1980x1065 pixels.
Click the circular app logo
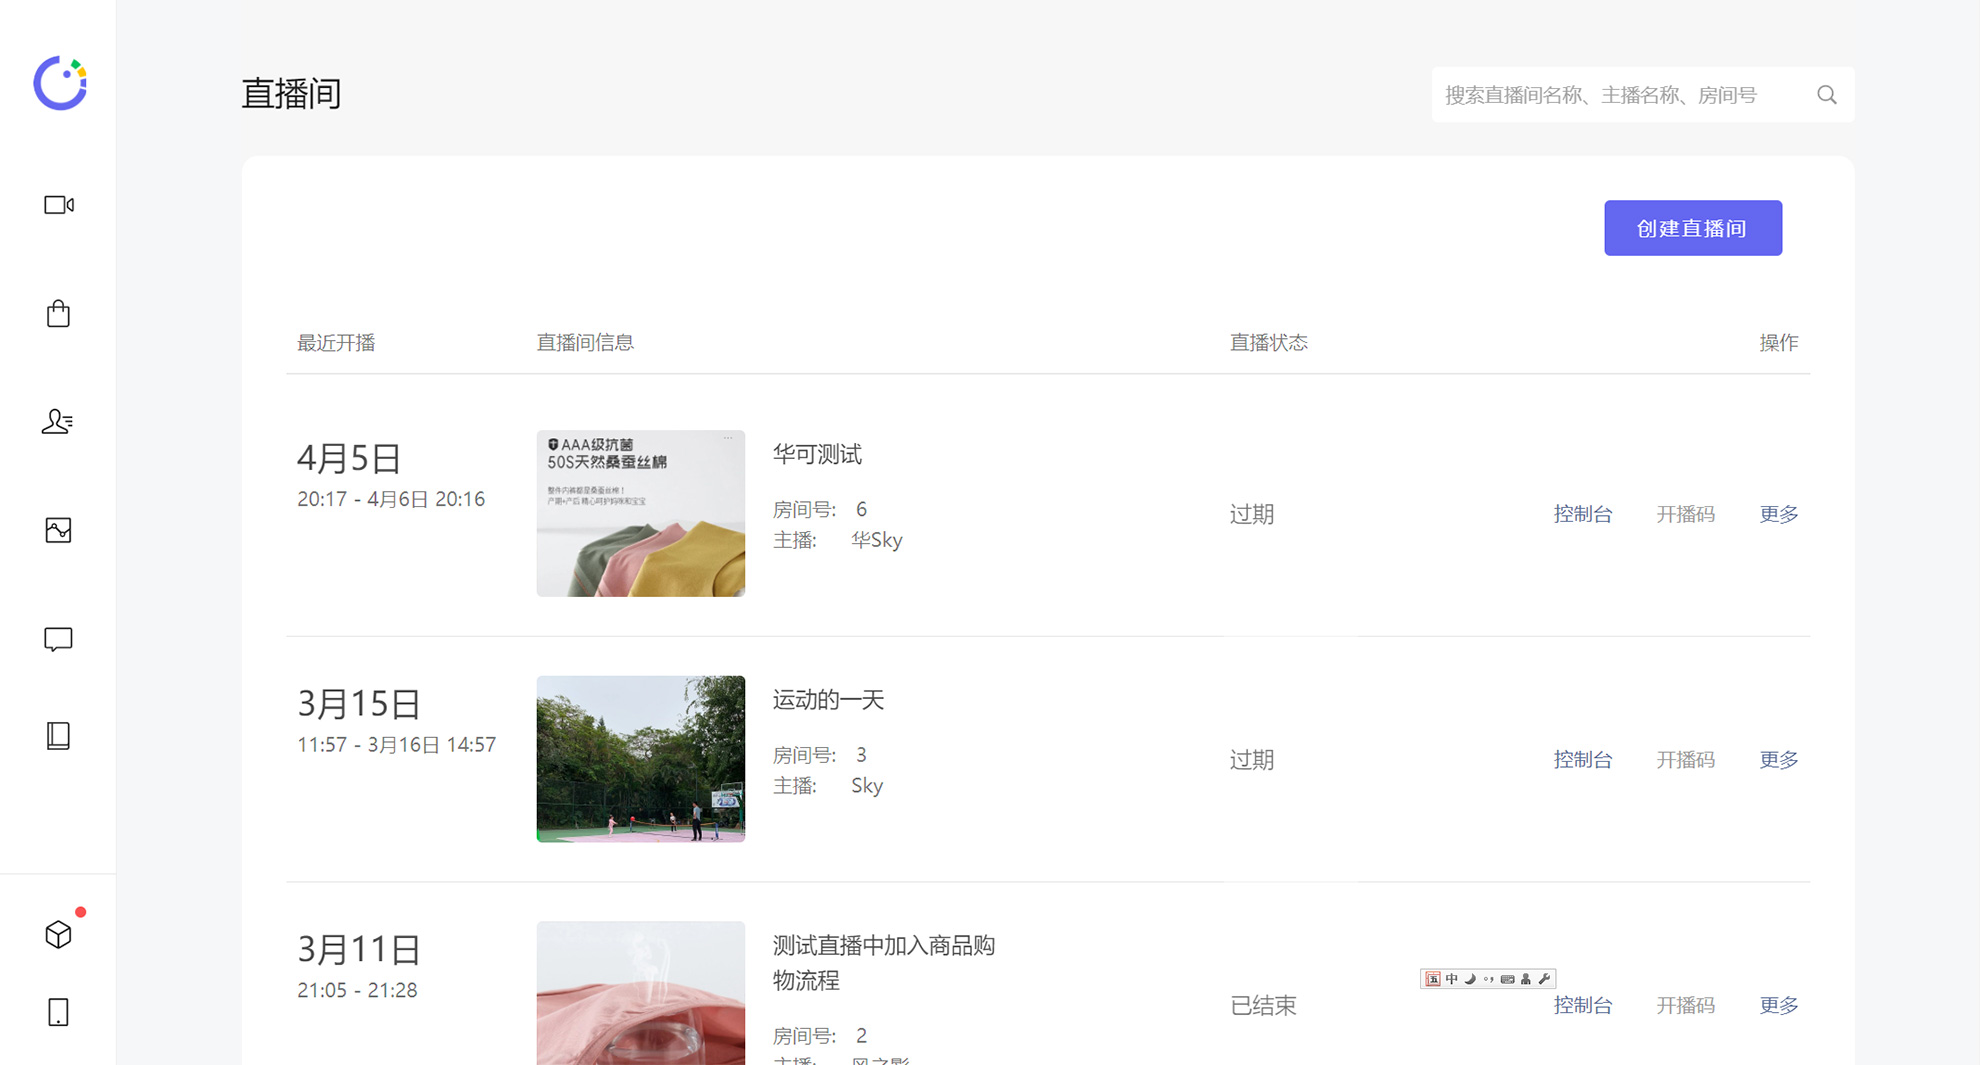(x=60, y=83)
